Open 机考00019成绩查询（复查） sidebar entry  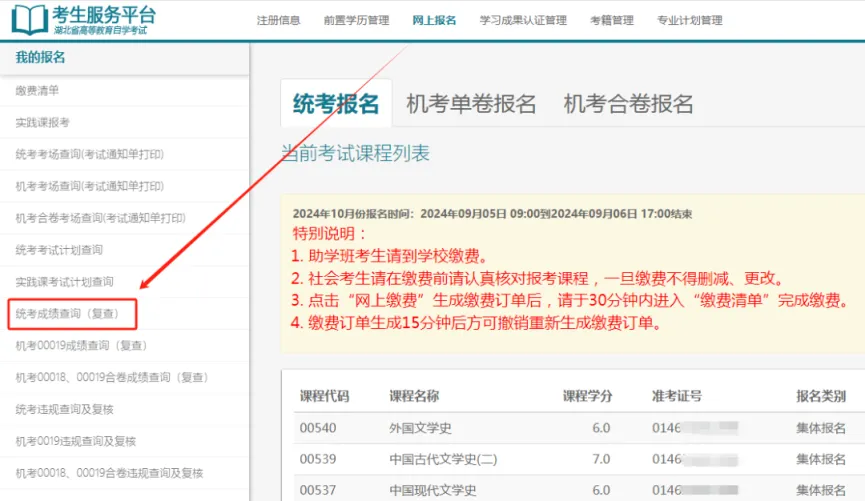click(81, 346)
